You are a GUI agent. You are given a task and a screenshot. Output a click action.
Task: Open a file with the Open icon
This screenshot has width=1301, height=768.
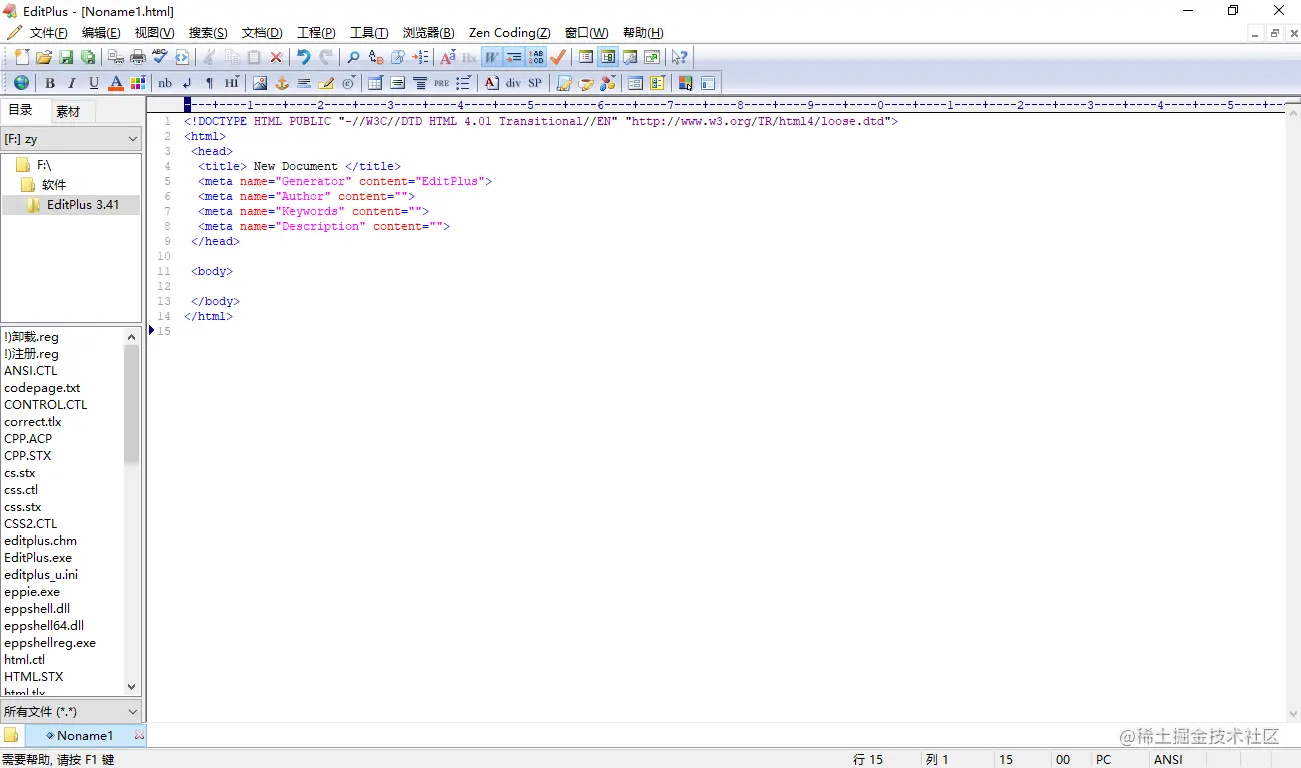[45, 57]
